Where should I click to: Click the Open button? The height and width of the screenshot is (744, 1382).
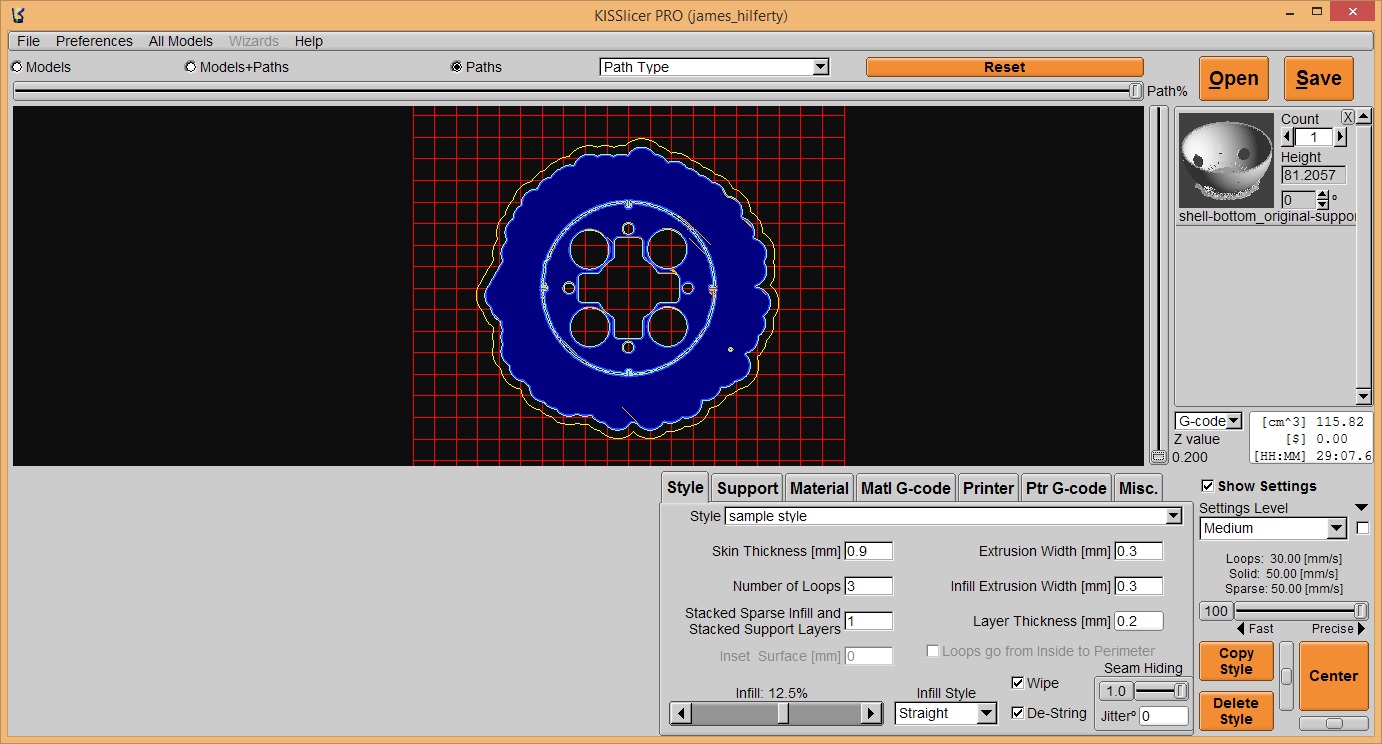(1234, 78)
